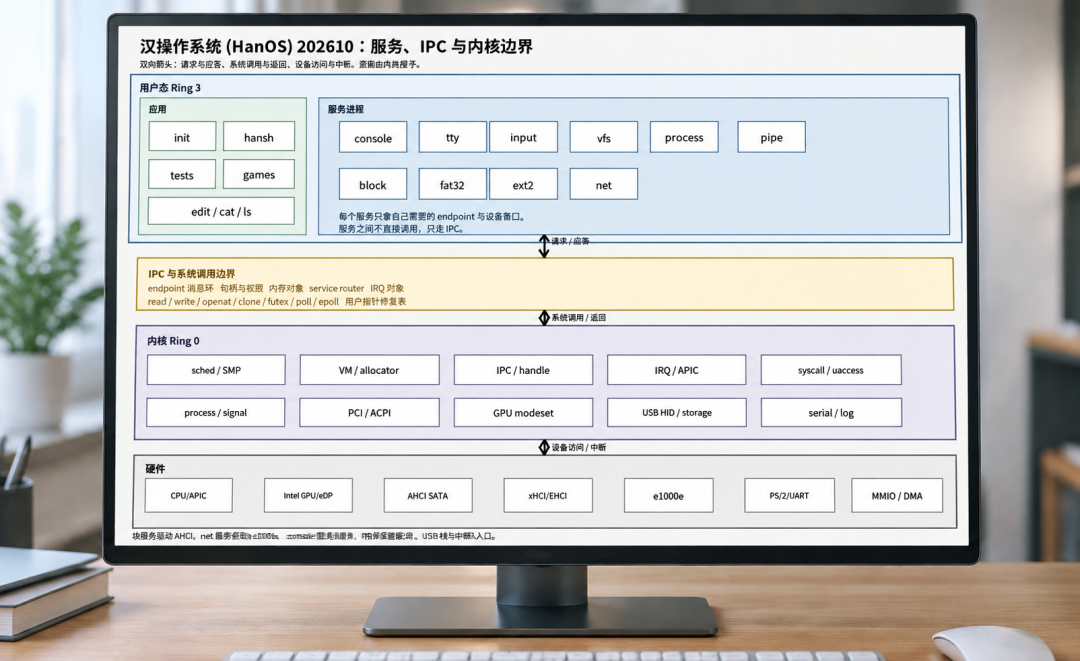
Task: Select the standalone process service box
Action: (x=684, y=137)
